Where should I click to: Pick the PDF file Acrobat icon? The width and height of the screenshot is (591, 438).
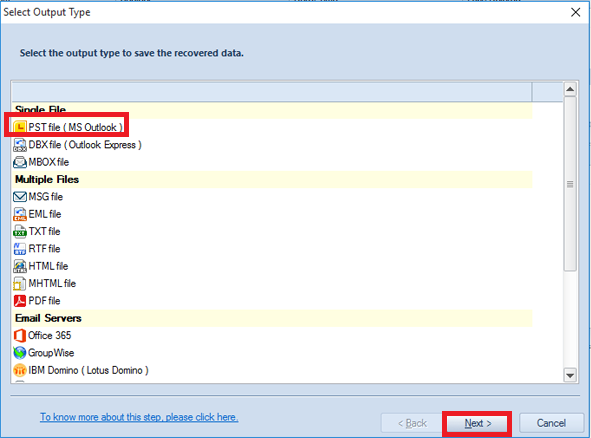point(20,301)
